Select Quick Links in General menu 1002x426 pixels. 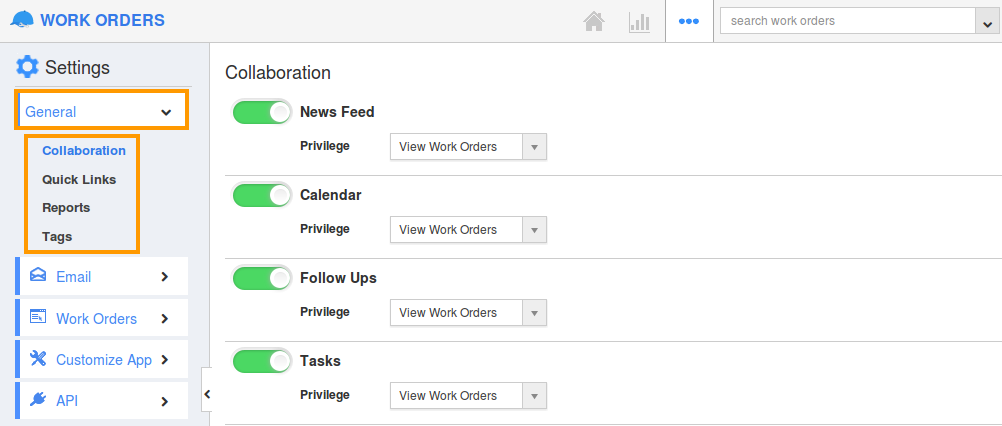tap(79, 179)
